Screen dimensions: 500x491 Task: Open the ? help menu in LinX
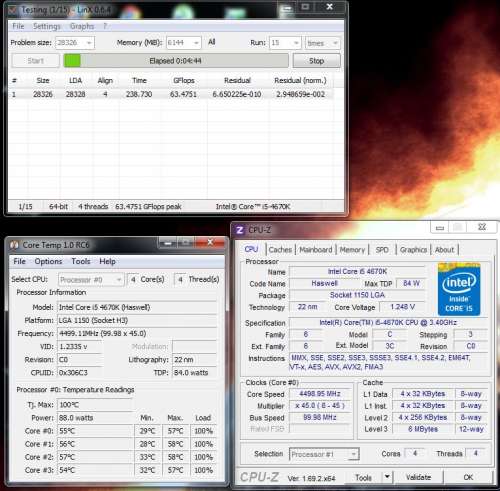coord(105,26)
